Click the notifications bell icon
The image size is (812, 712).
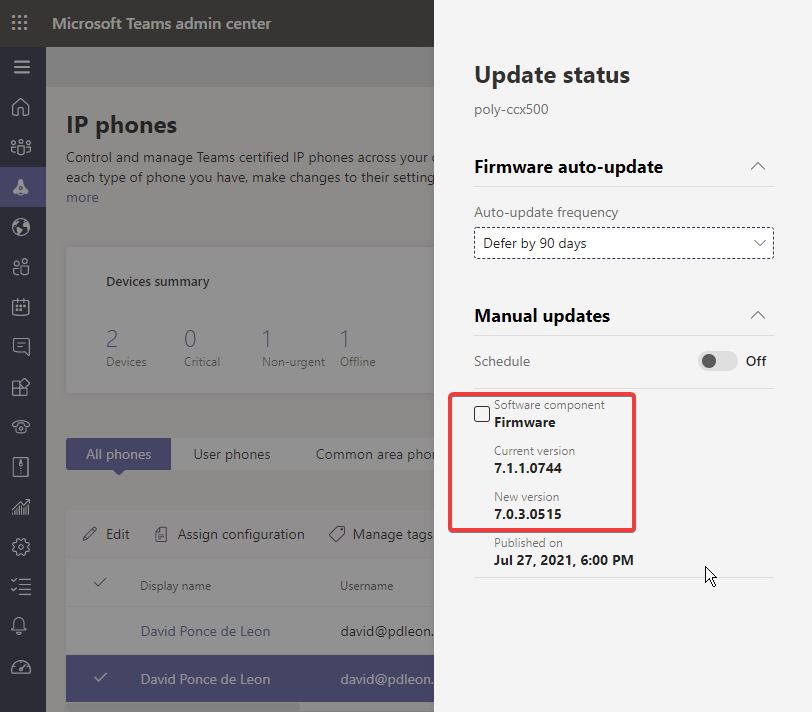pos(20,627)
